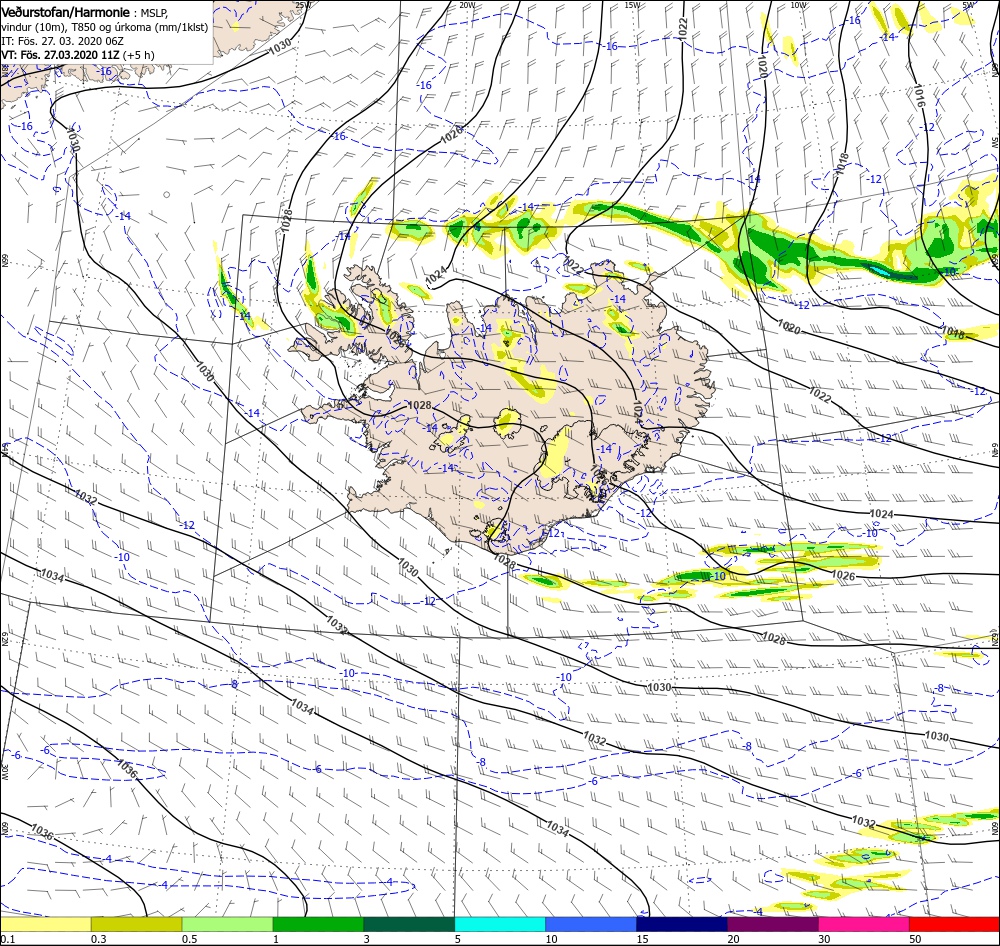Viewport: 1000px width, 946px height.
Task: Click the '1016' isobar label
Action: coord(920,94)
